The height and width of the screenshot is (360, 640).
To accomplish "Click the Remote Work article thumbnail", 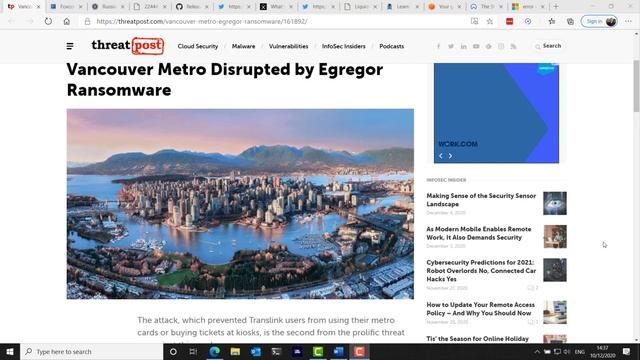I will click(x=555, y=237).
